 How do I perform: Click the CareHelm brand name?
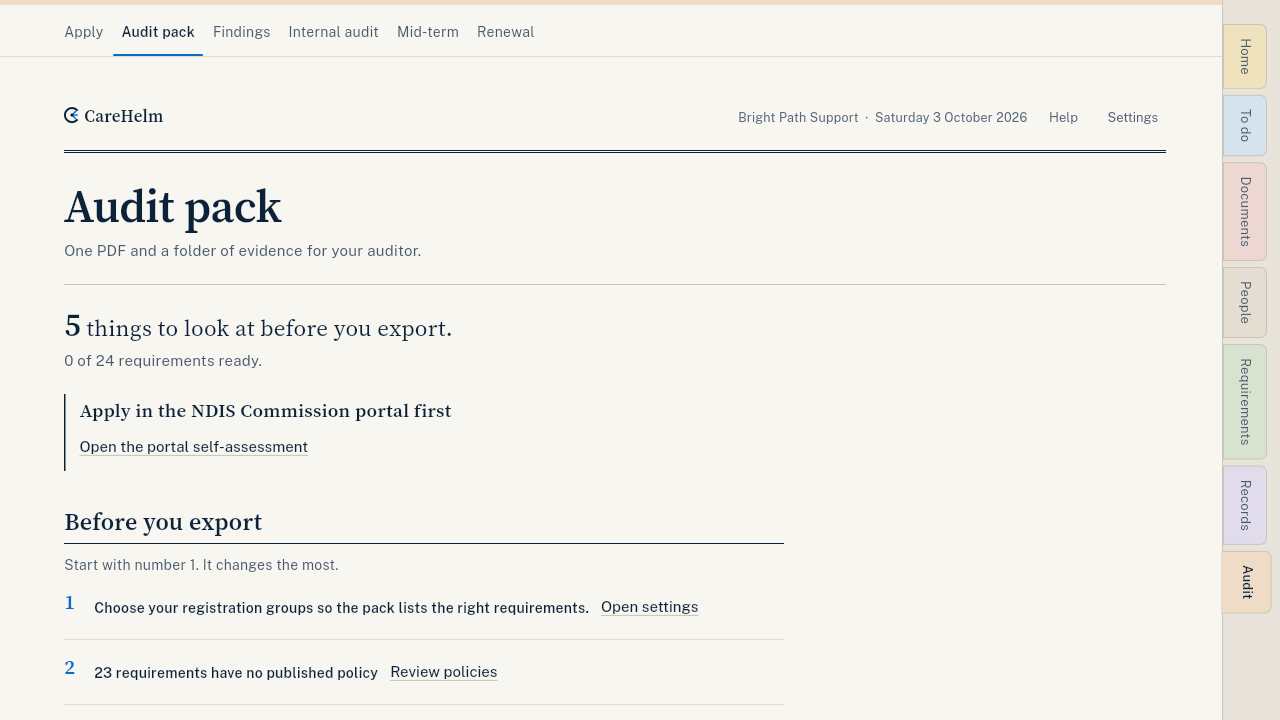(124, 116)
